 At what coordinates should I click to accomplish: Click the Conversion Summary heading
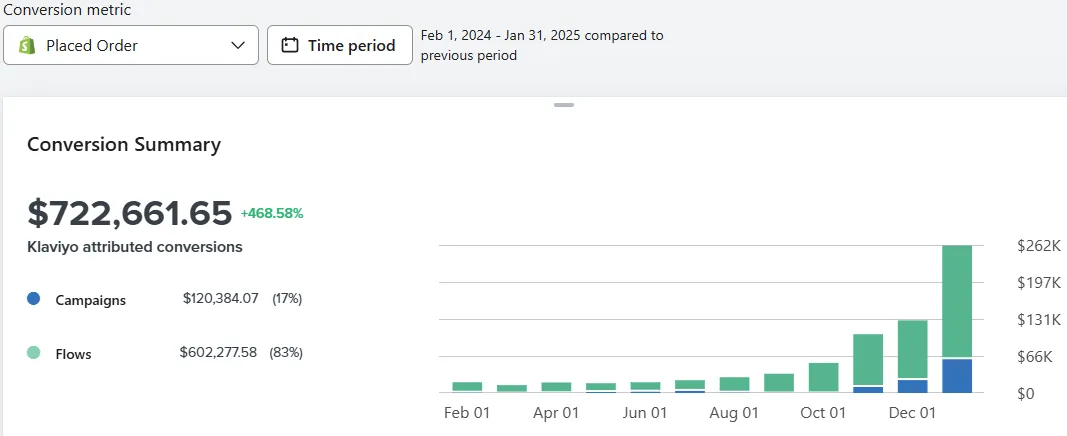coord(124,144)
